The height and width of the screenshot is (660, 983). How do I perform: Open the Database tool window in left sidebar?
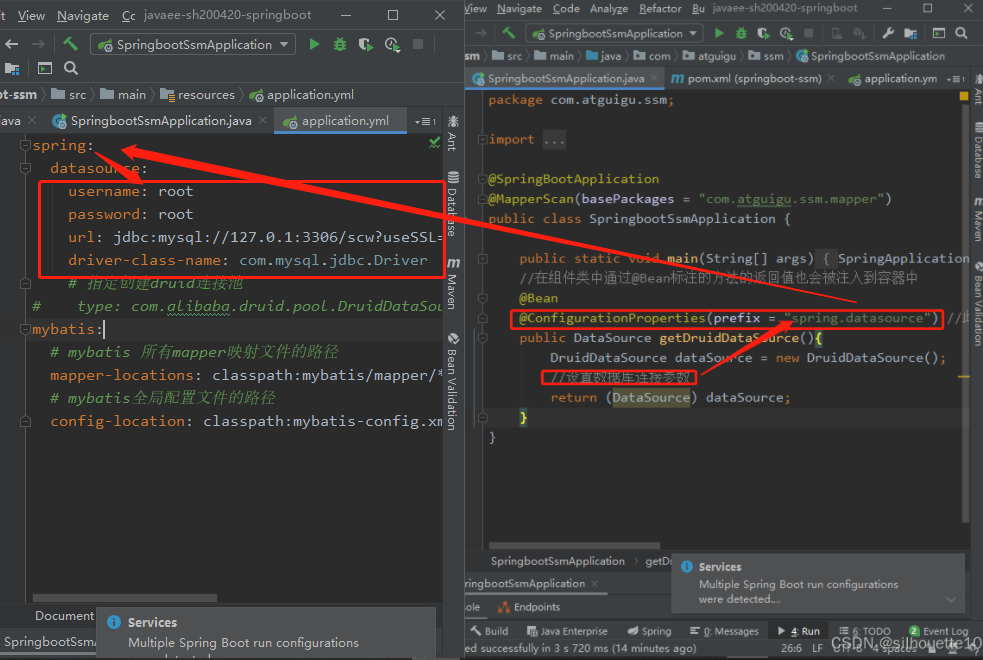click(453, 203)
